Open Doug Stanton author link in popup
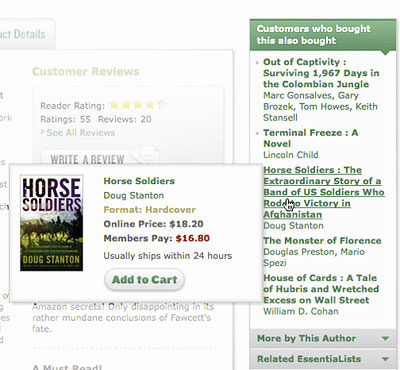400x370 pixels. click(x=133, y=195)
